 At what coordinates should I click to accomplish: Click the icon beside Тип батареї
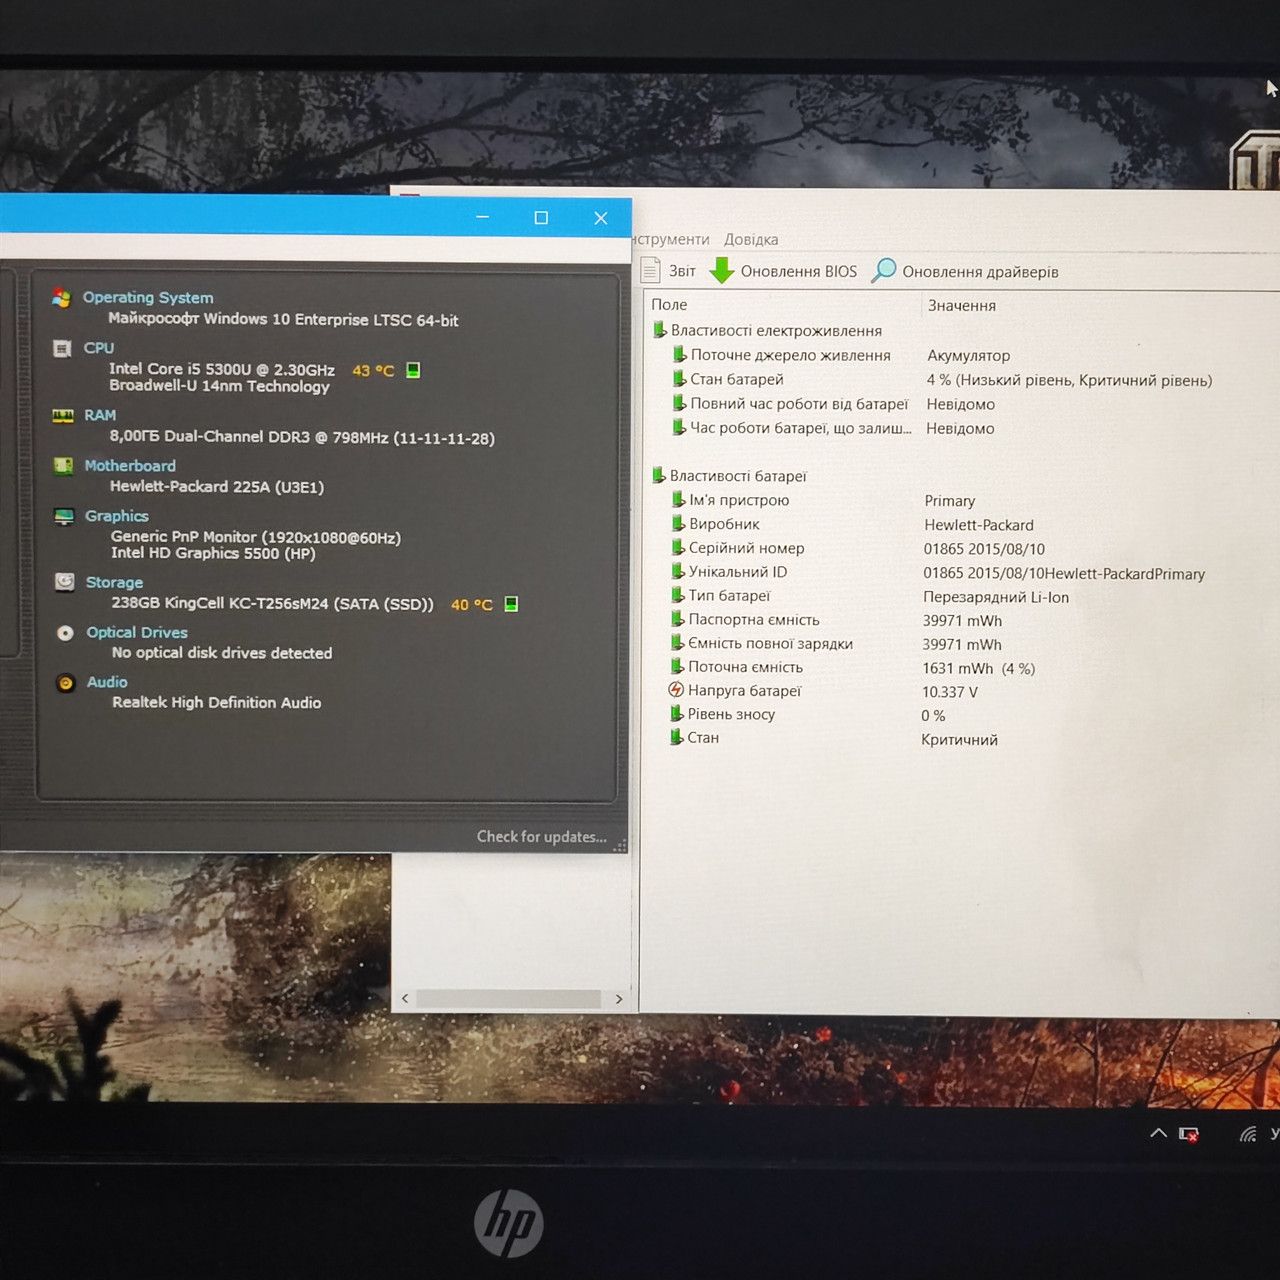(678, 595)
